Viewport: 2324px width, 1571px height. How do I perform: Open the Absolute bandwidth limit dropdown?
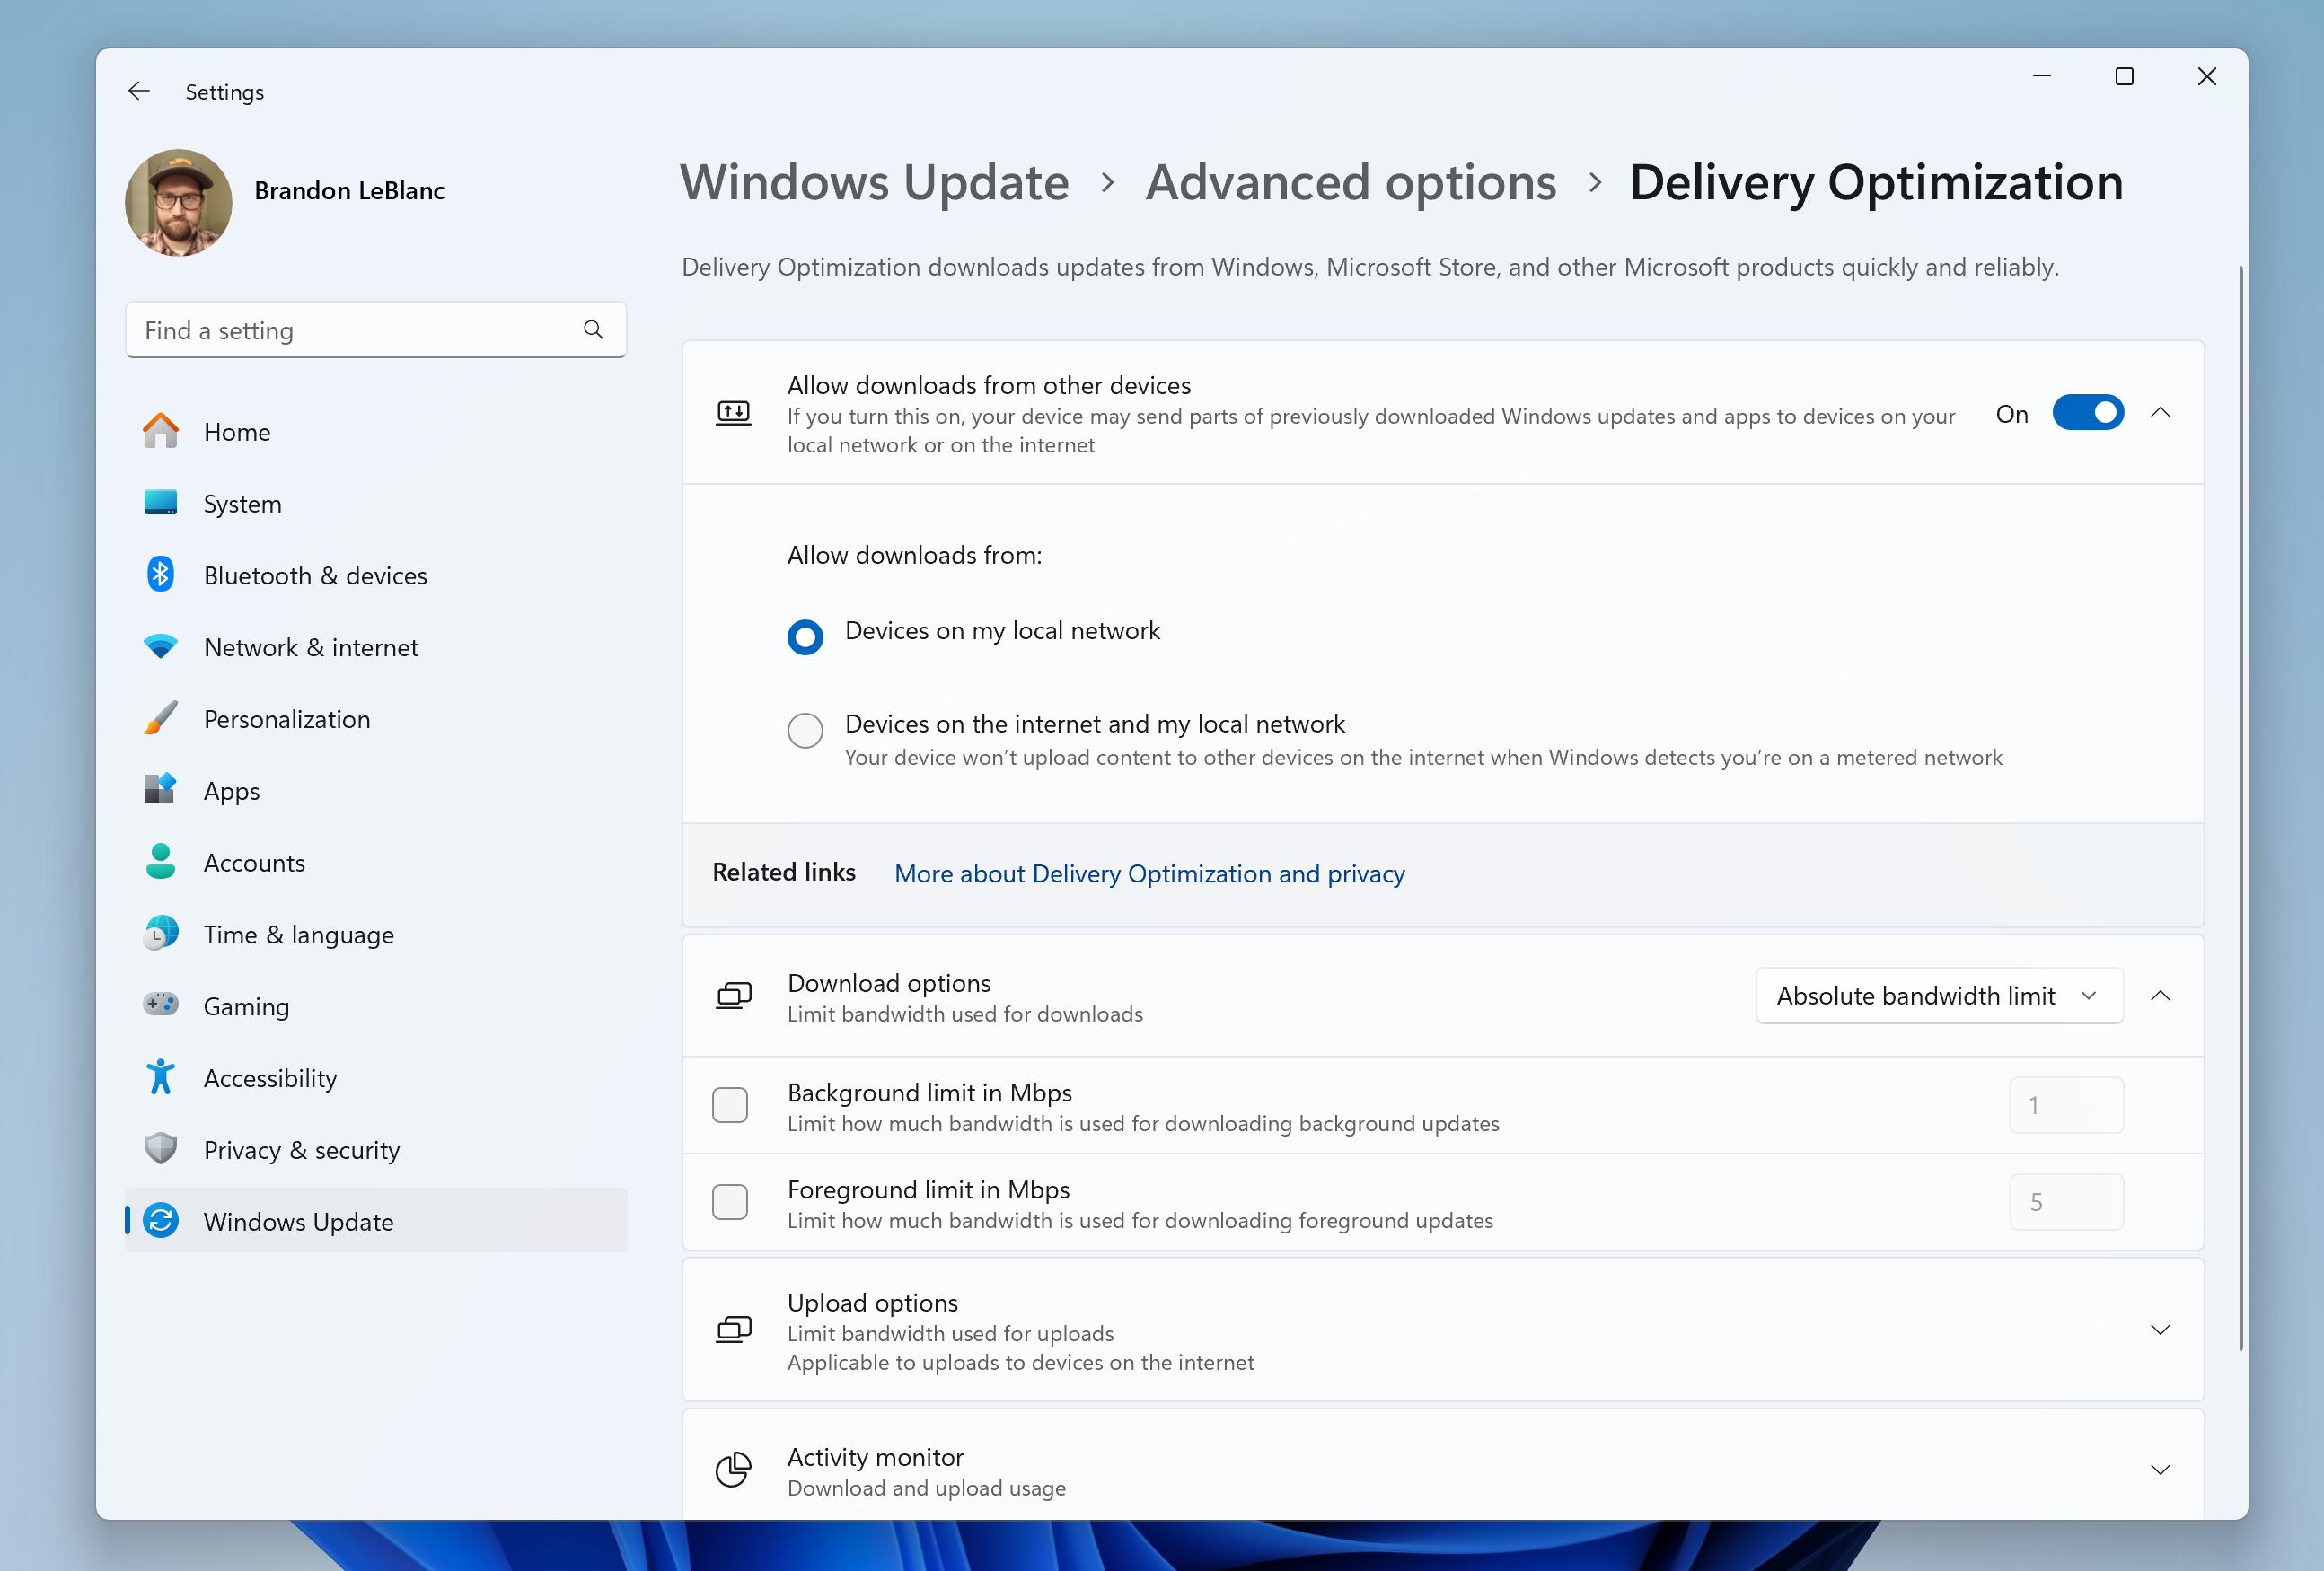[1938, 995]
